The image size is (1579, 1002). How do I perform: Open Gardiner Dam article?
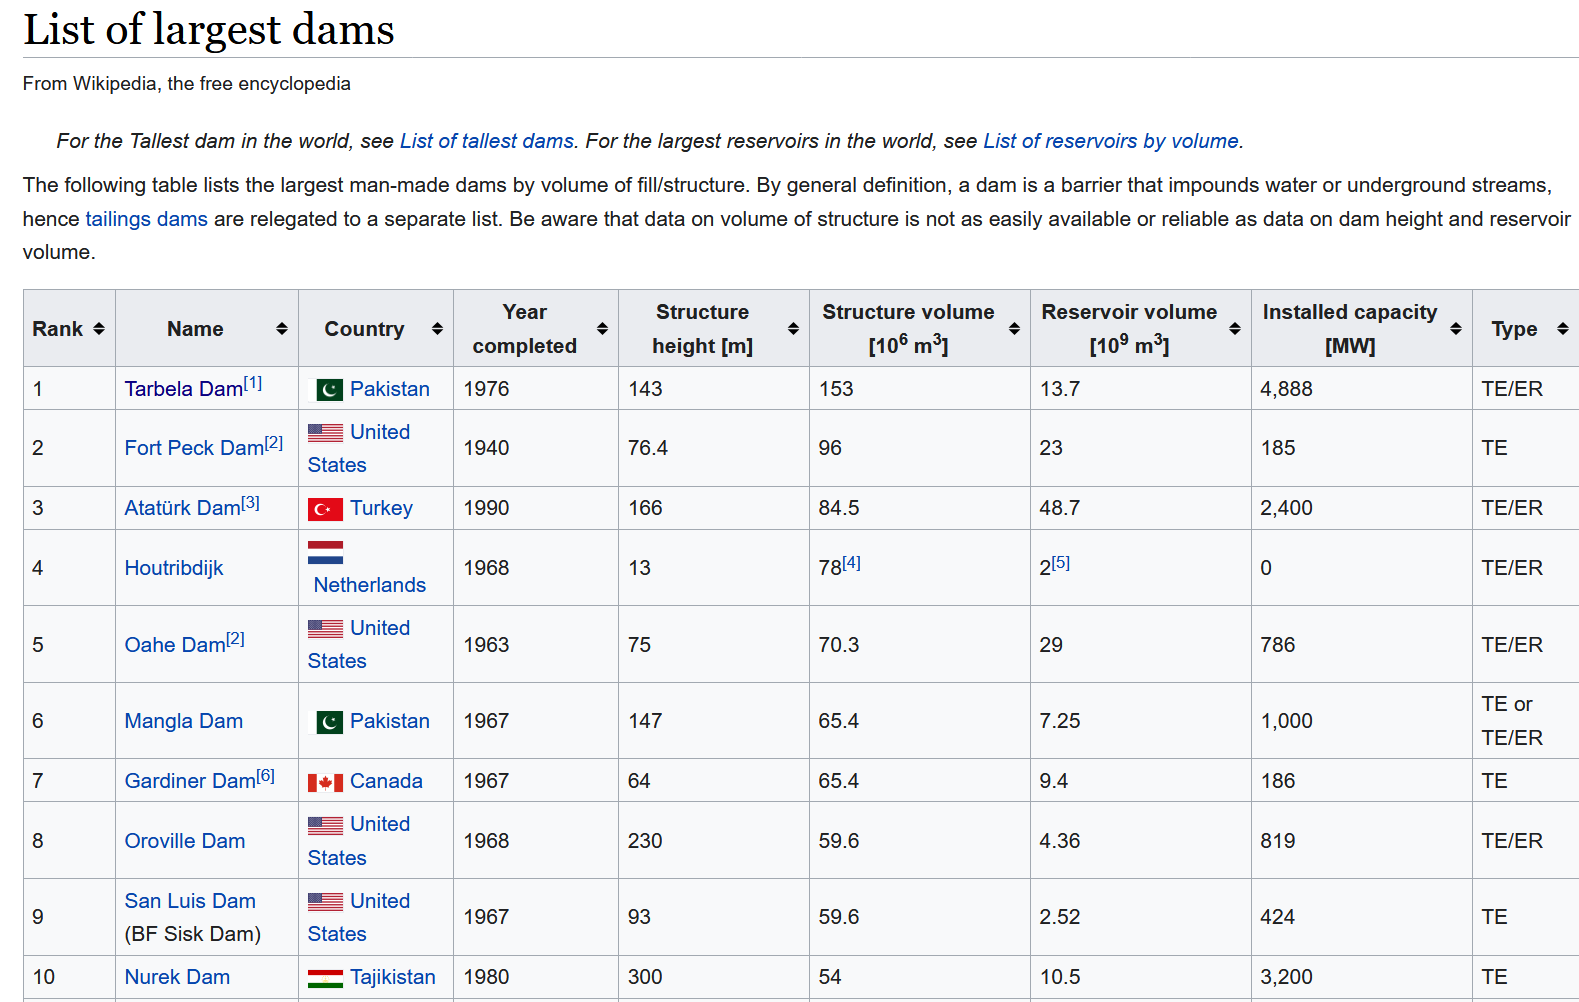pos(190,781)
